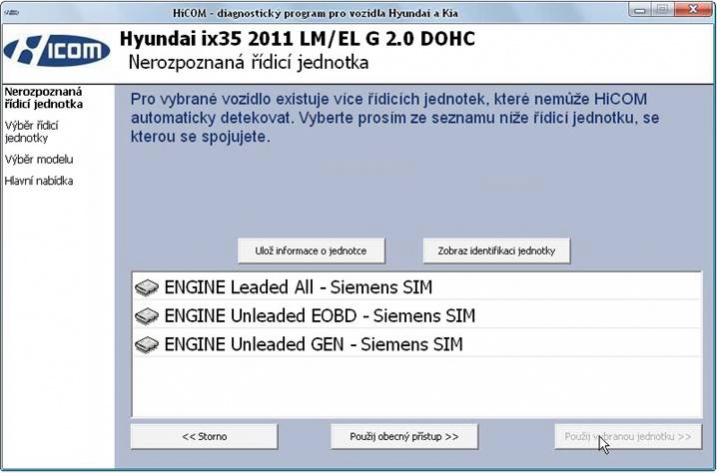Viewport: 717px width, 473px height.
Task: Go to Výběr řídicí jednotky in the sidebar
Action: pos(32,131)
